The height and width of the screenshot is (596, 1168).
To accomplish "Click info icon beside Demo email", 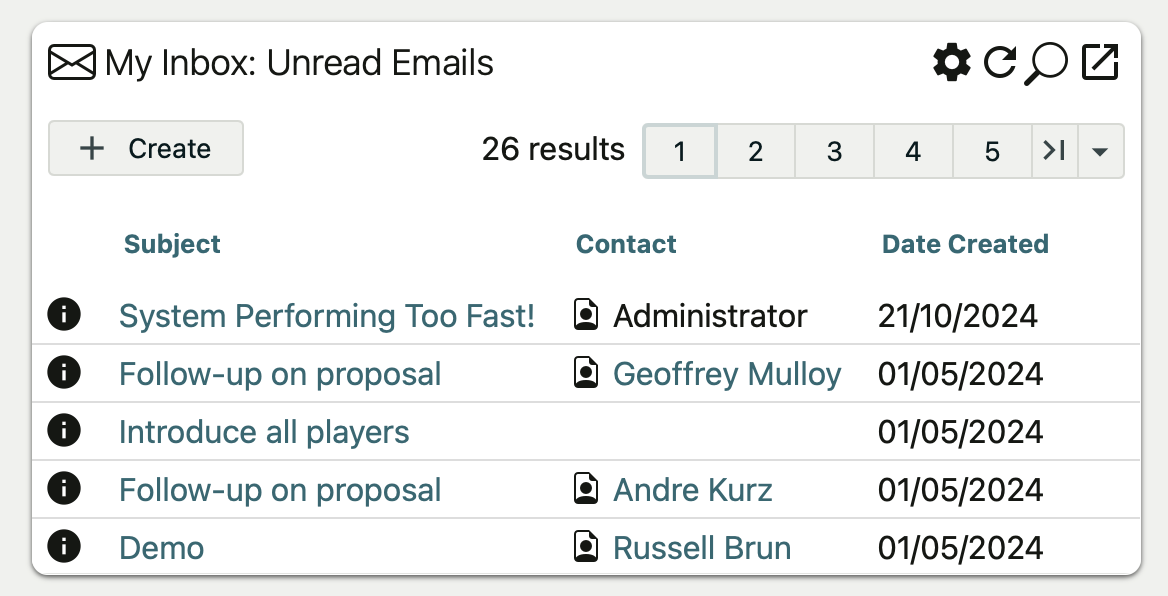I will [64, 547].
